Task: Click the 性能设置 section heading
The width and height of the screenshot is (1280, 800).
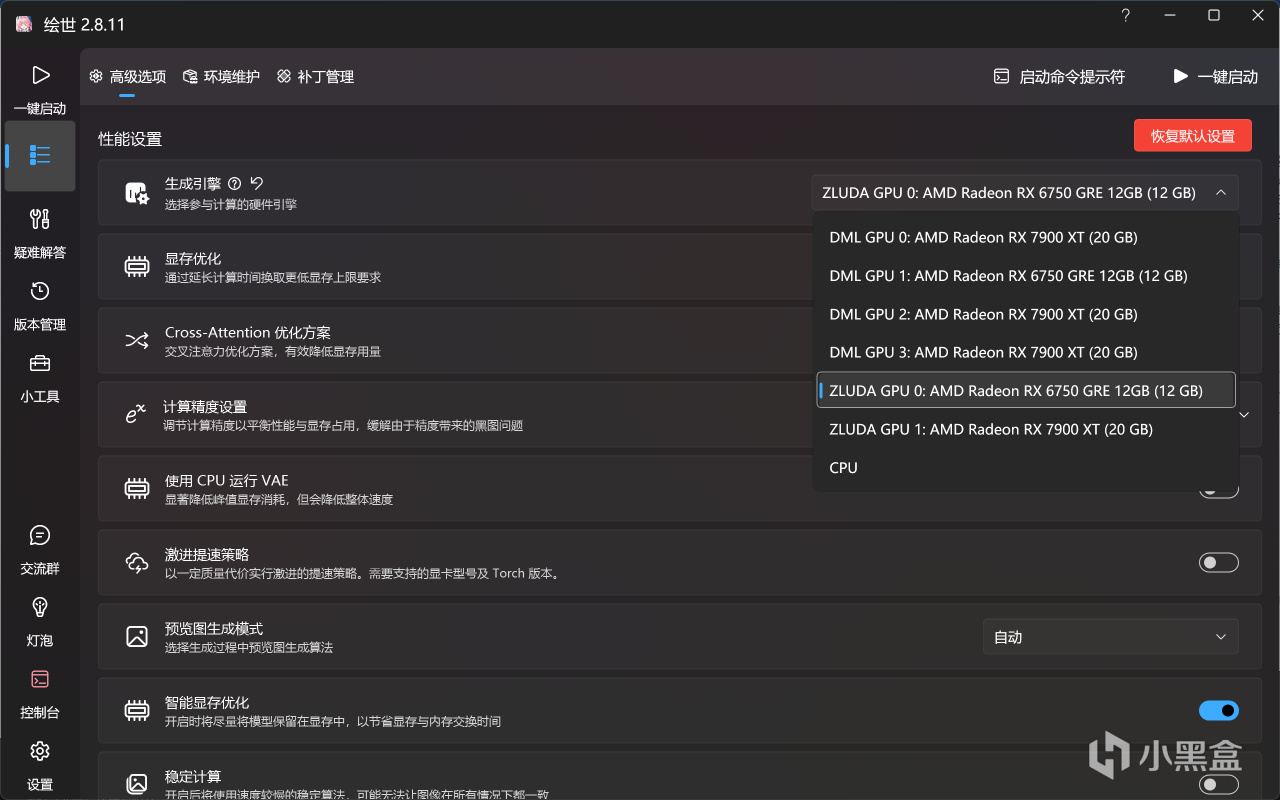Action: (x=130, y=139)
